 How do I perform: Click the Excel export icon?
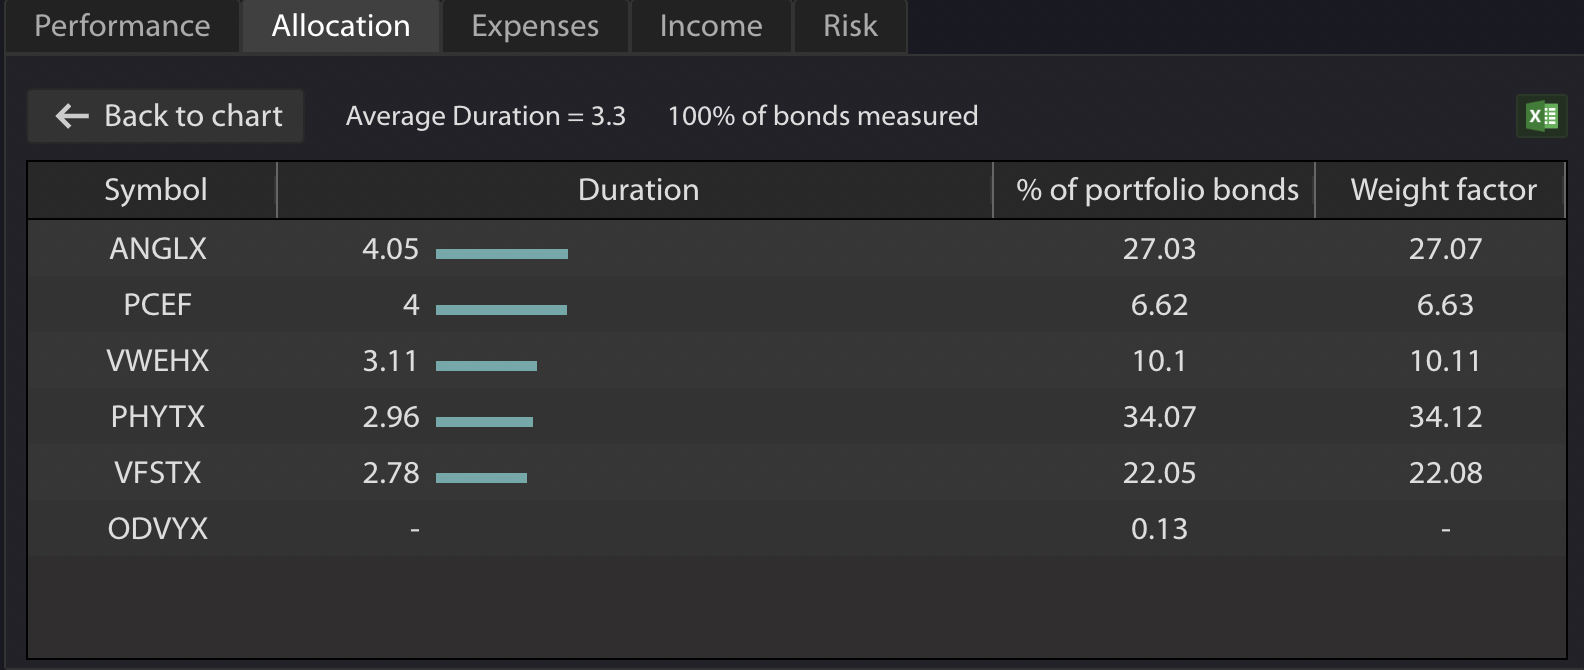(x=1541, y=116)
